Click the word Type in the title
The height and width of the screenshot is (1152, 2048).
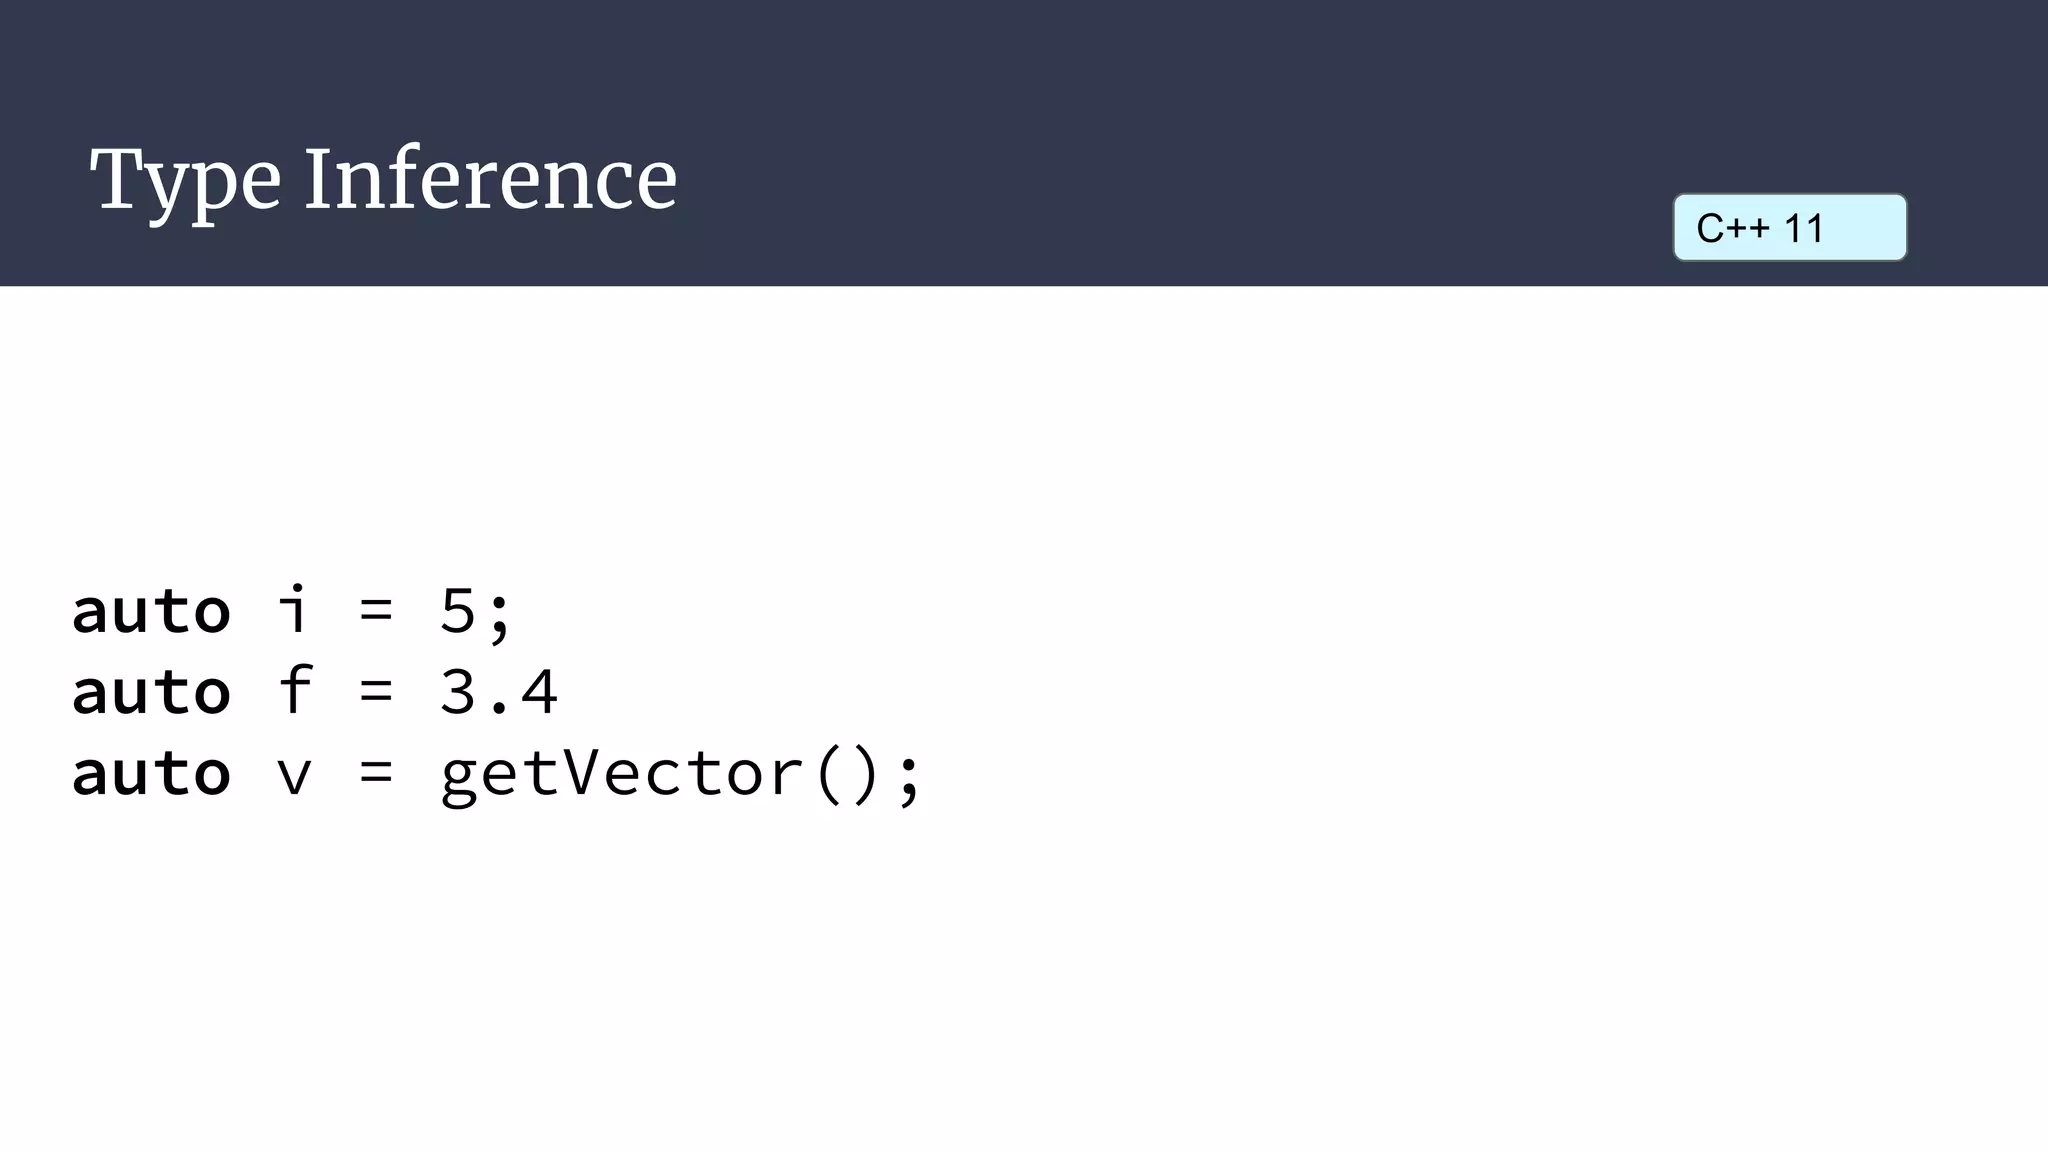pos(186,182)
